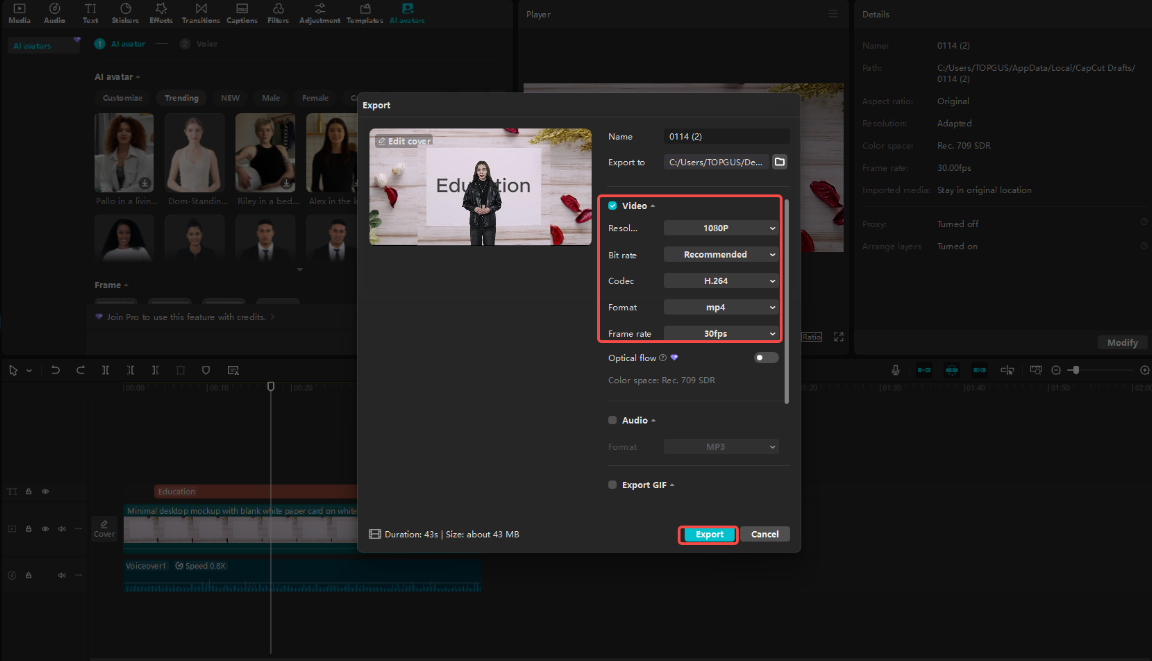Switch to the Effects tab
Screen dimensions: 1152x661
point(161,12)
